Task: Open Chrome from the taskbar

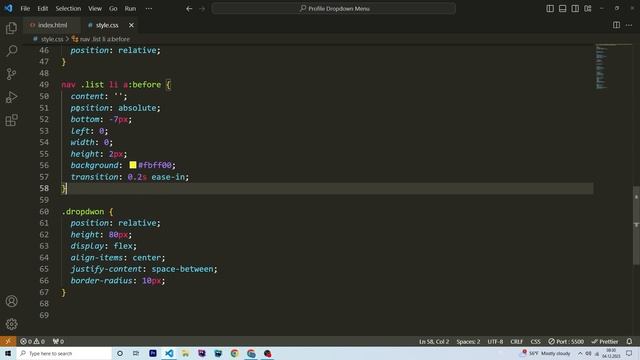Action: click(x=234, y=353)
